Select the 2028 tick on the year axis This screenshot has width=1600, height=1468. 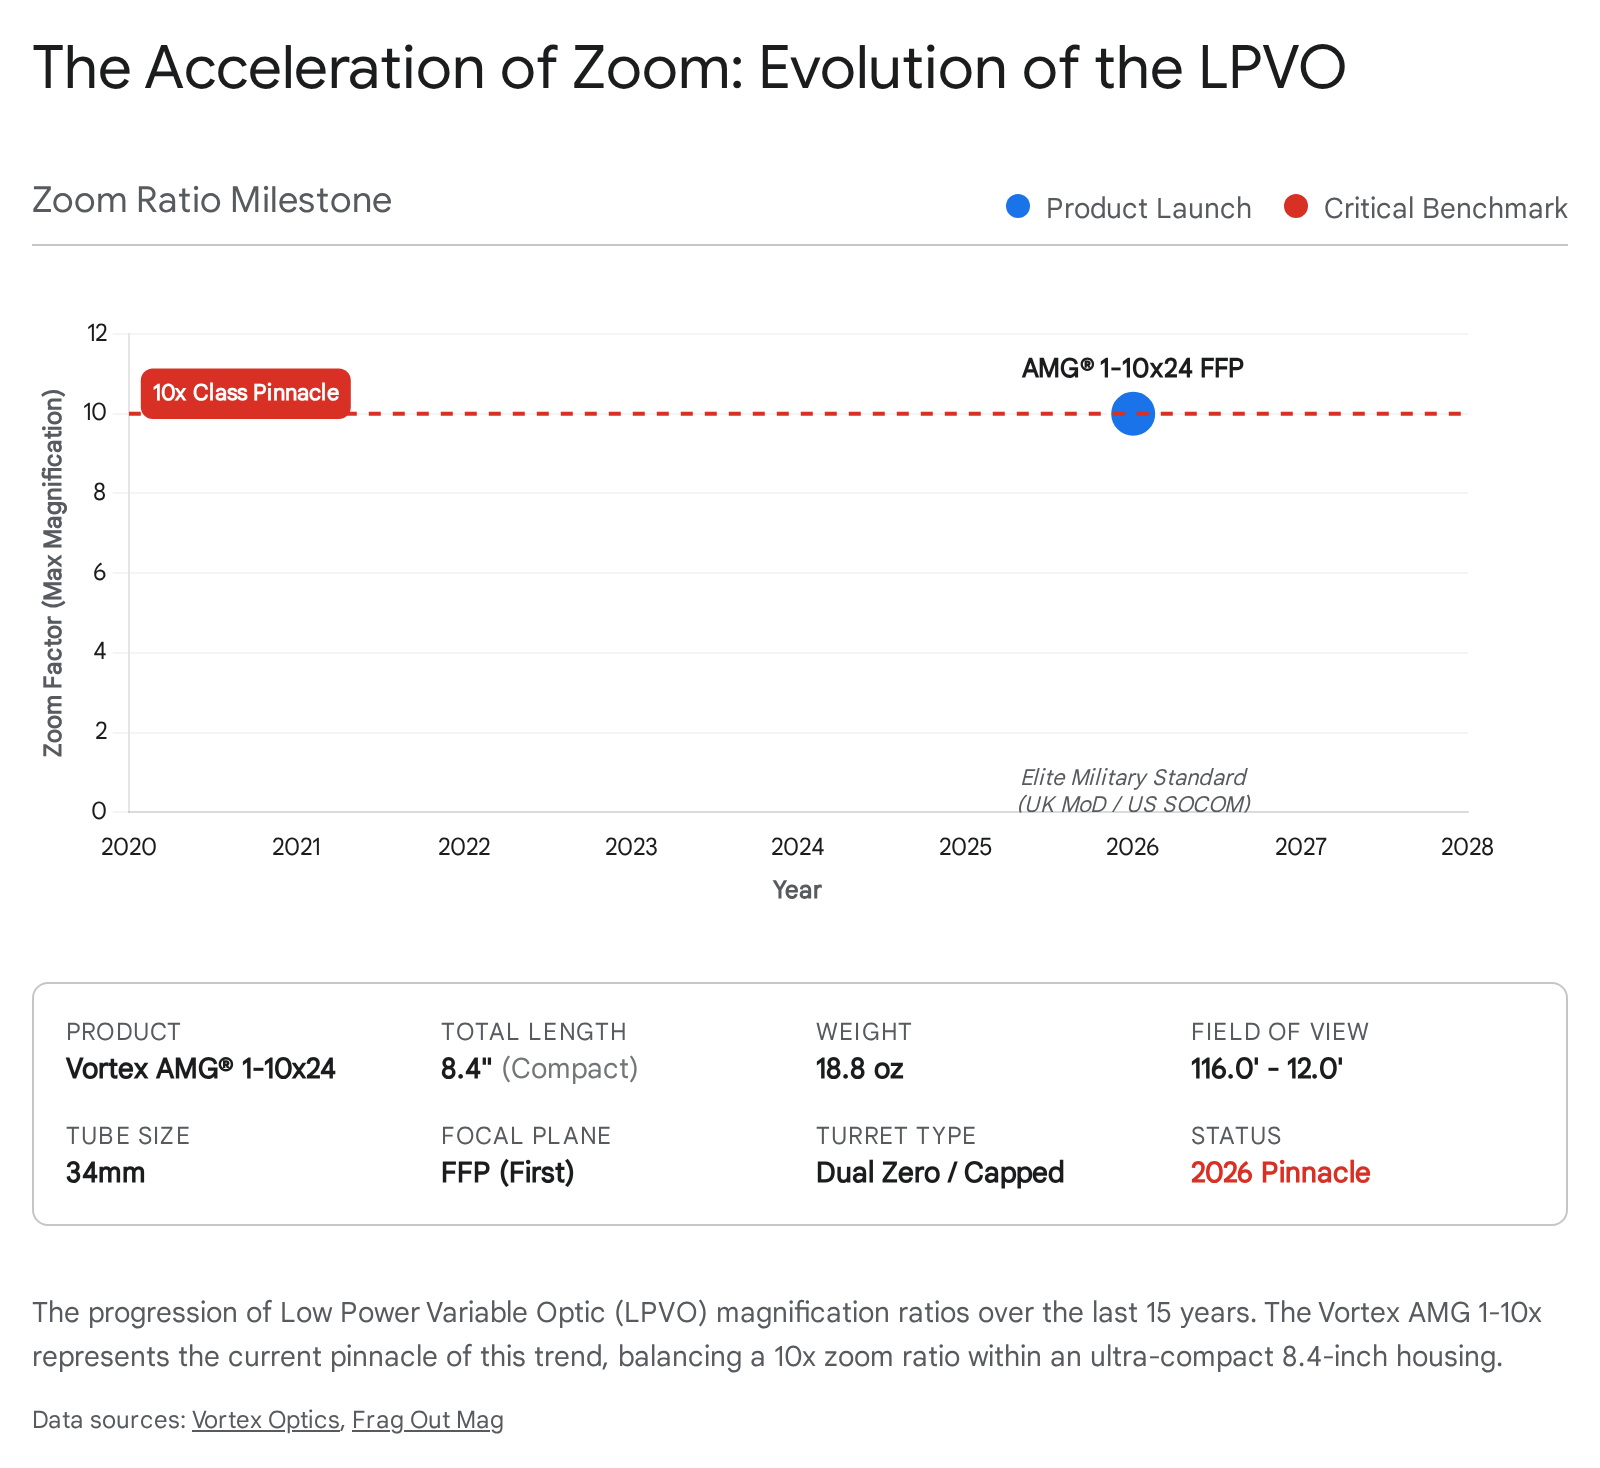[x=1466, y=847]
